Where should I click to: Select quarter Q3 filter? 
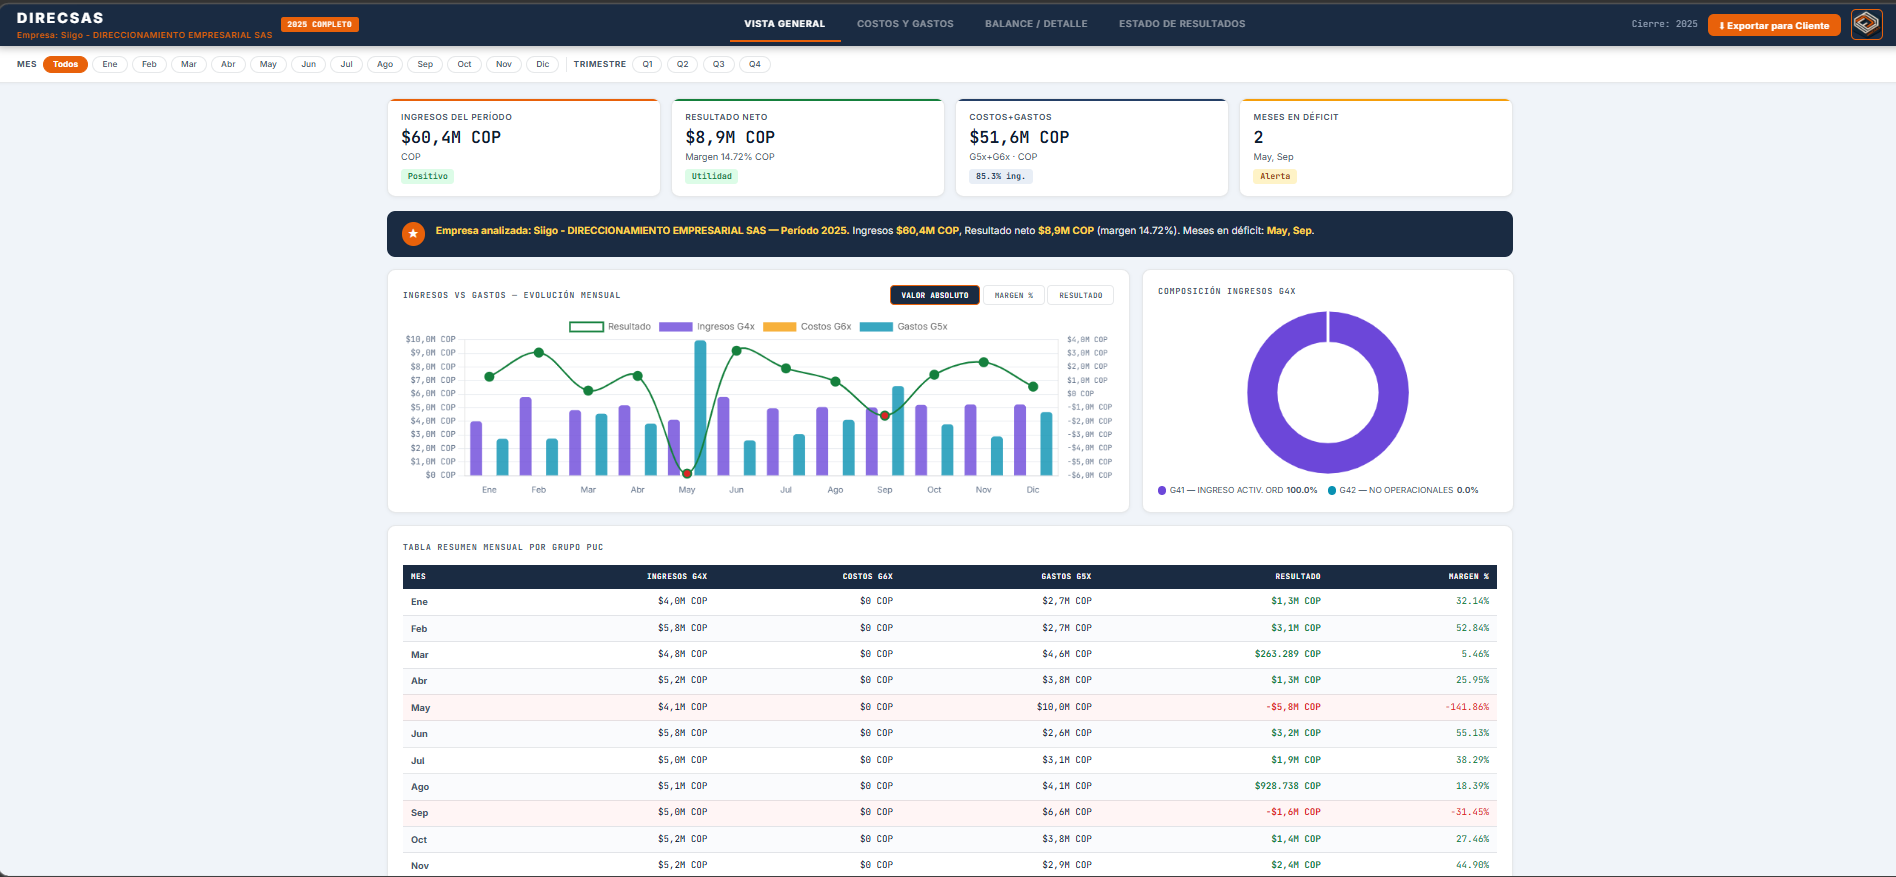coord(719,64)
